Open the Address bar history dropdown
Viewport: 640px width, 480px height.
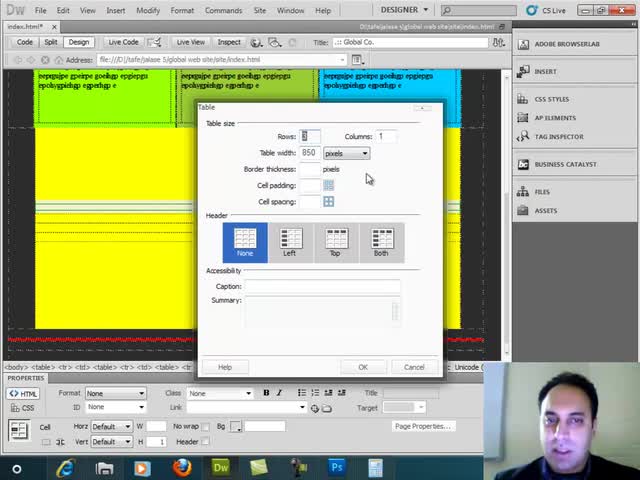342,60
